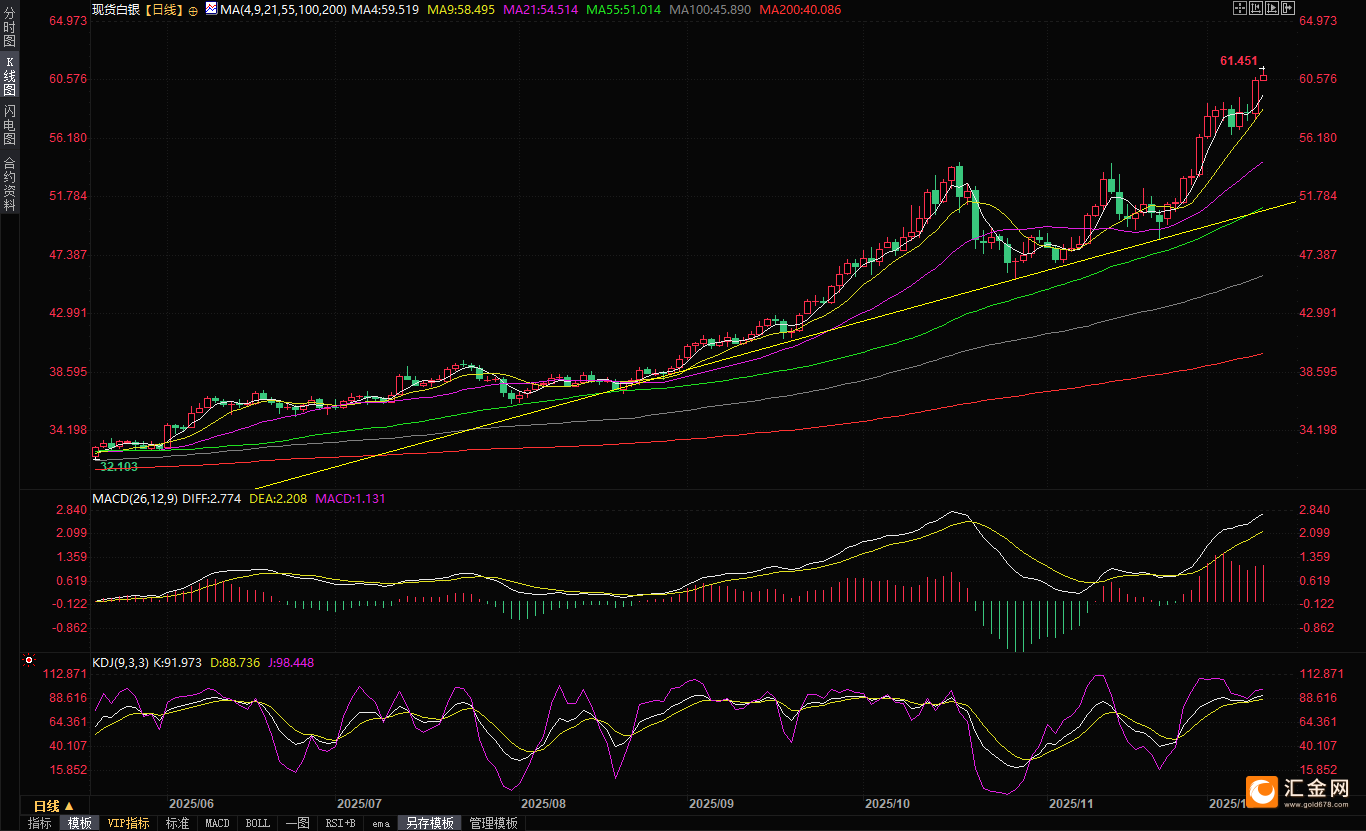Click the D:88.736 value
The width and height of the screenshot is (1366, 831).
tap(235, 662)
